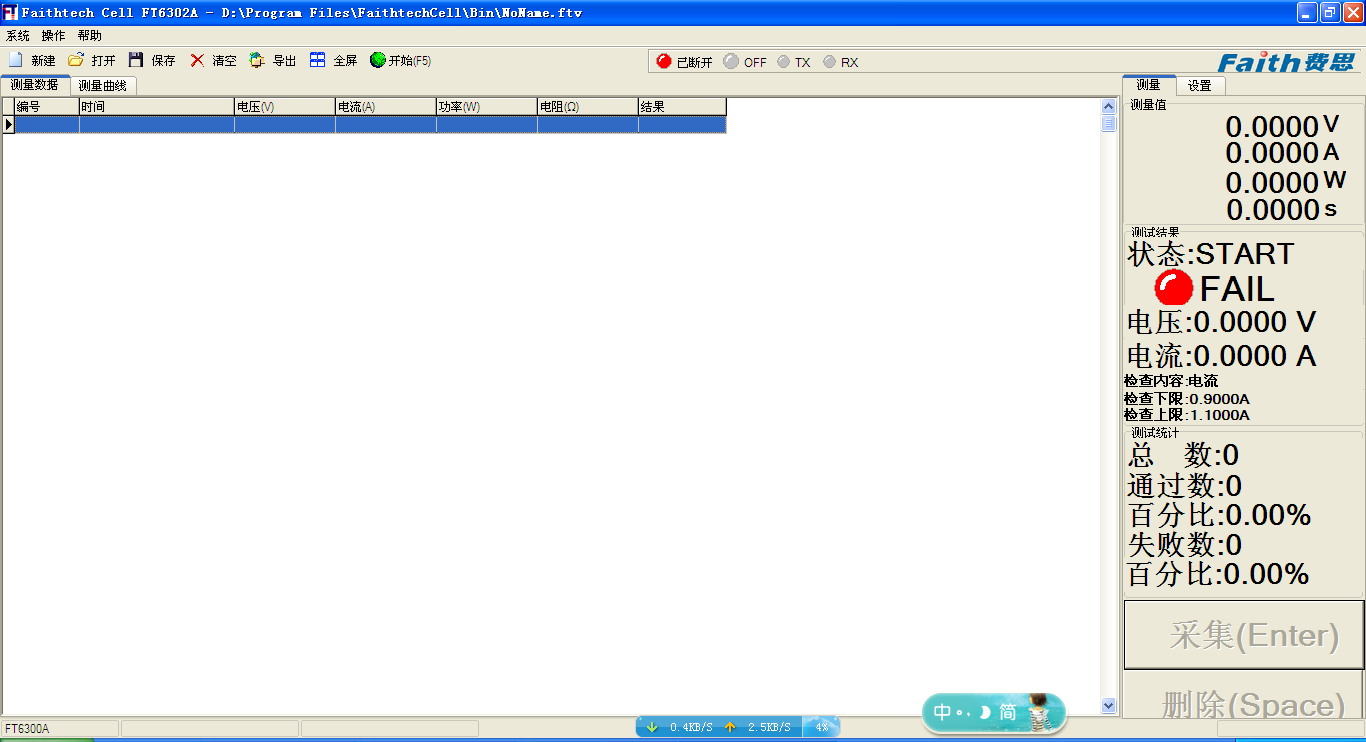Click the 时间 column header

click(x=157, y=106)
